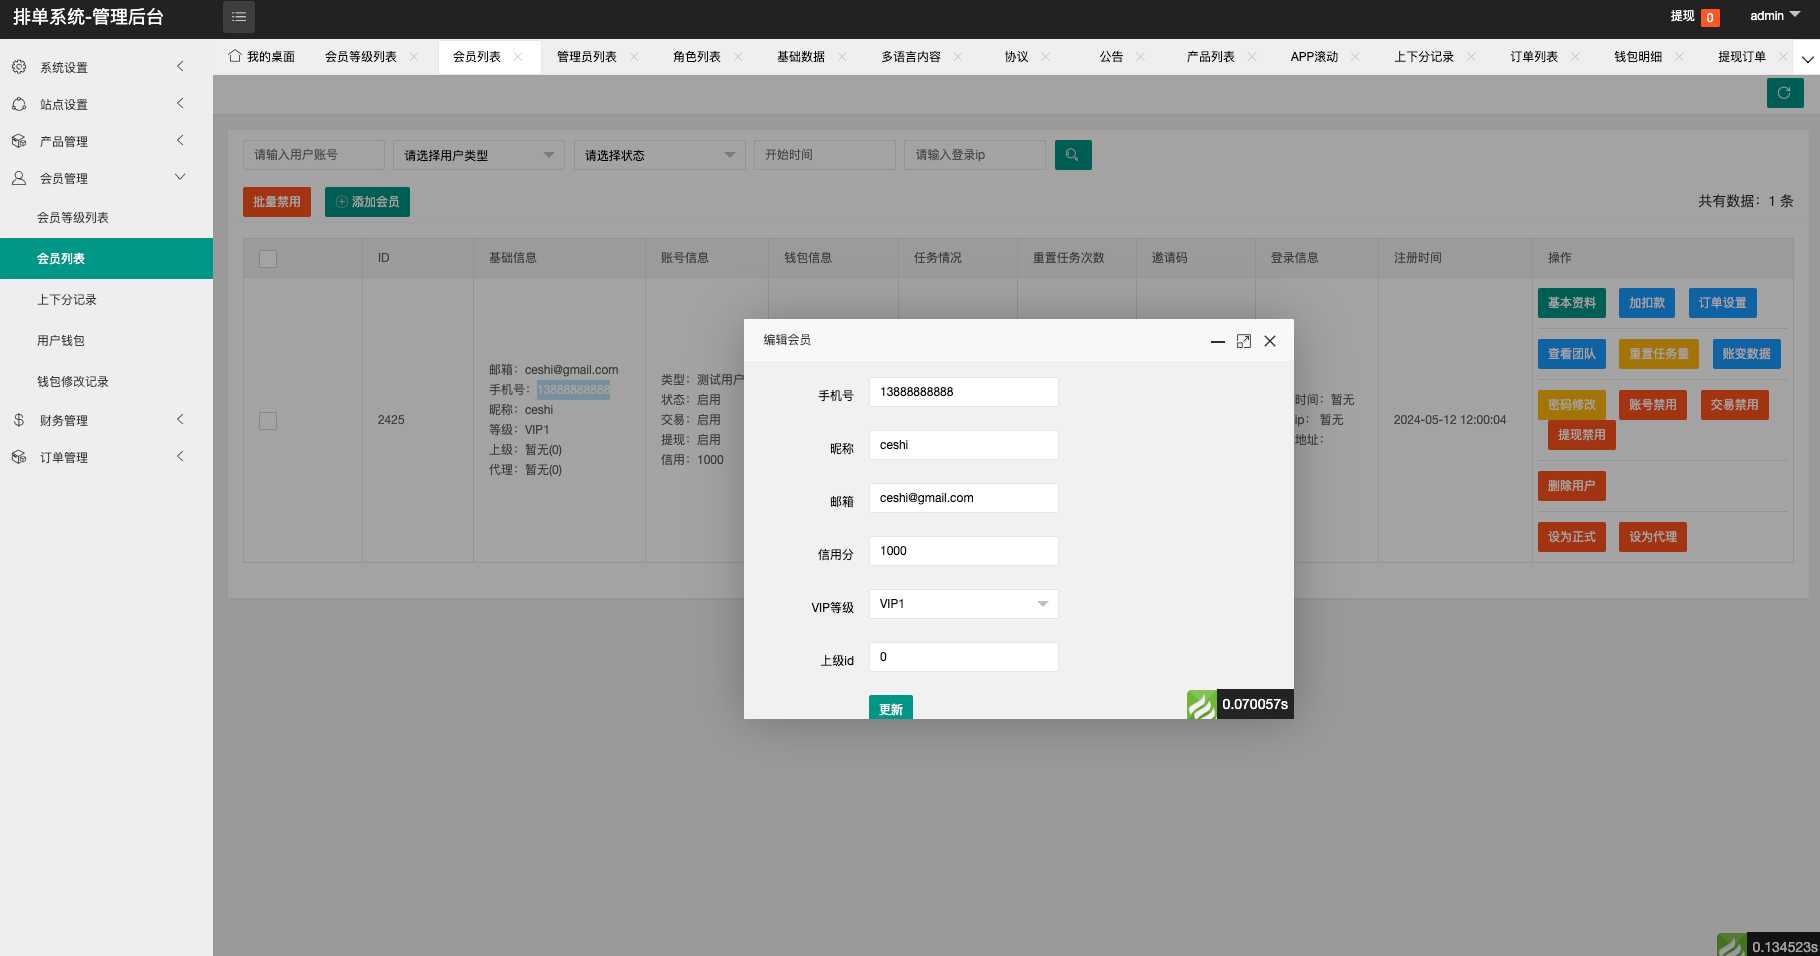Click the search magnifier button

coord(1073,155)
